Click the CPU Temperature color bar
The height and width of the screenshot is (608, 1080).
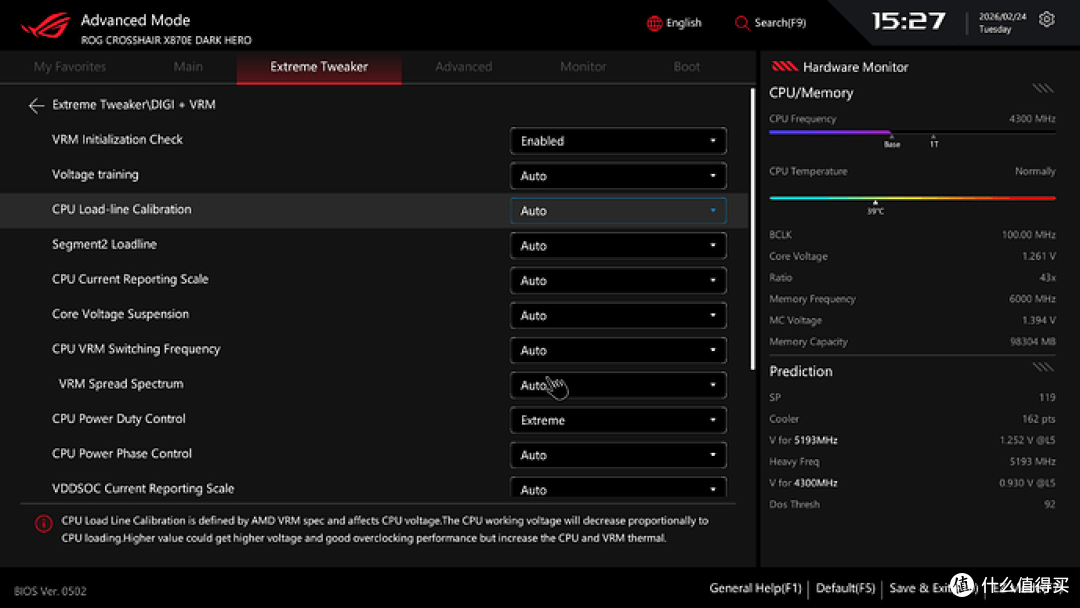click(912, 198)
